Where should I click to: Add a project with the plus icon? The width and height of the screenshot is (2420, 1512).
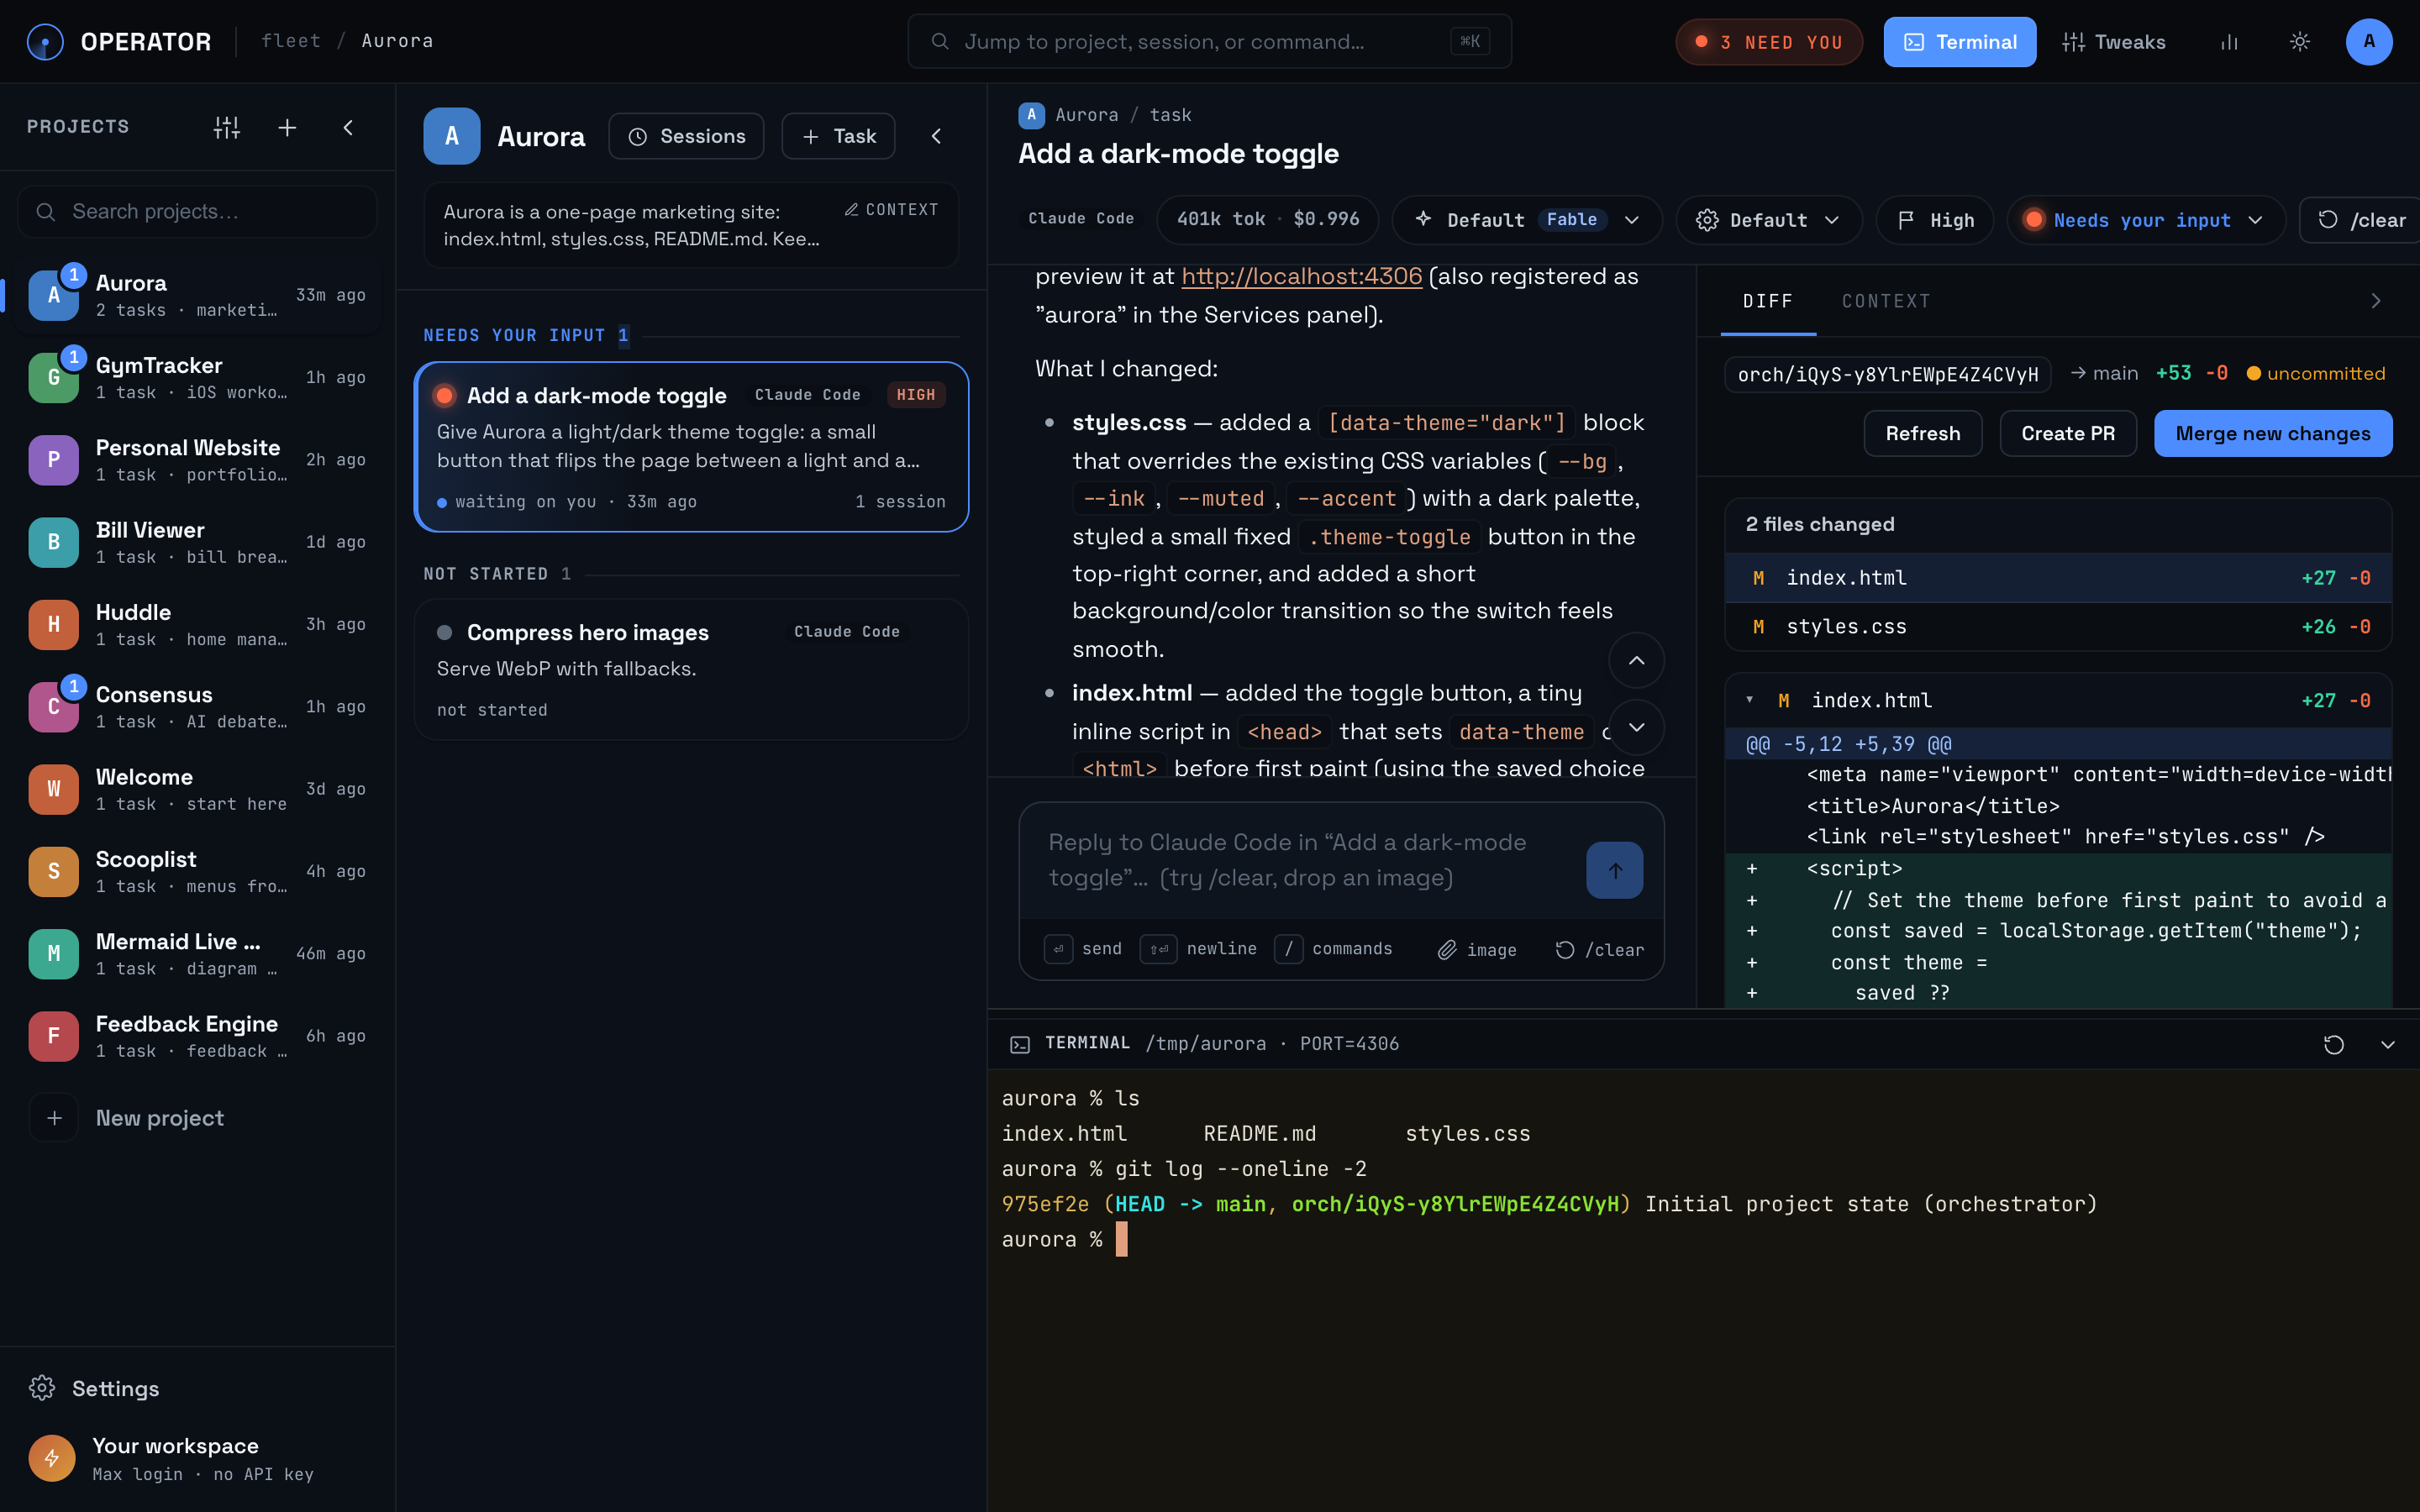[287, 127]
